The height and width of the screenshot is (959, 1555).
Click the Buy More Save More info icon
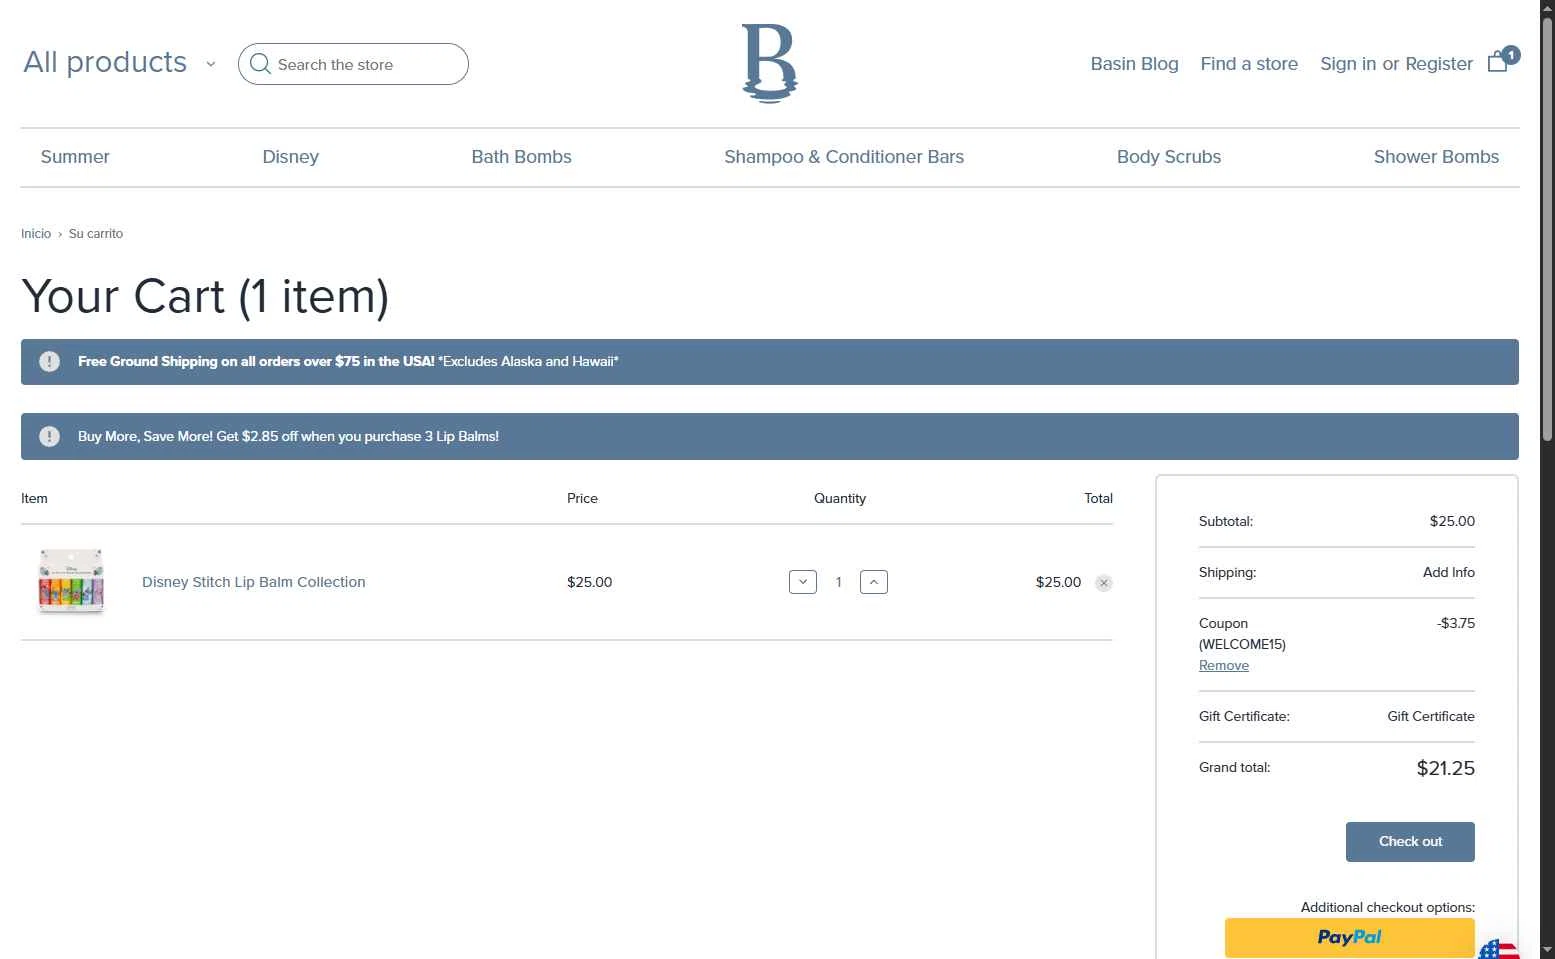49,436
